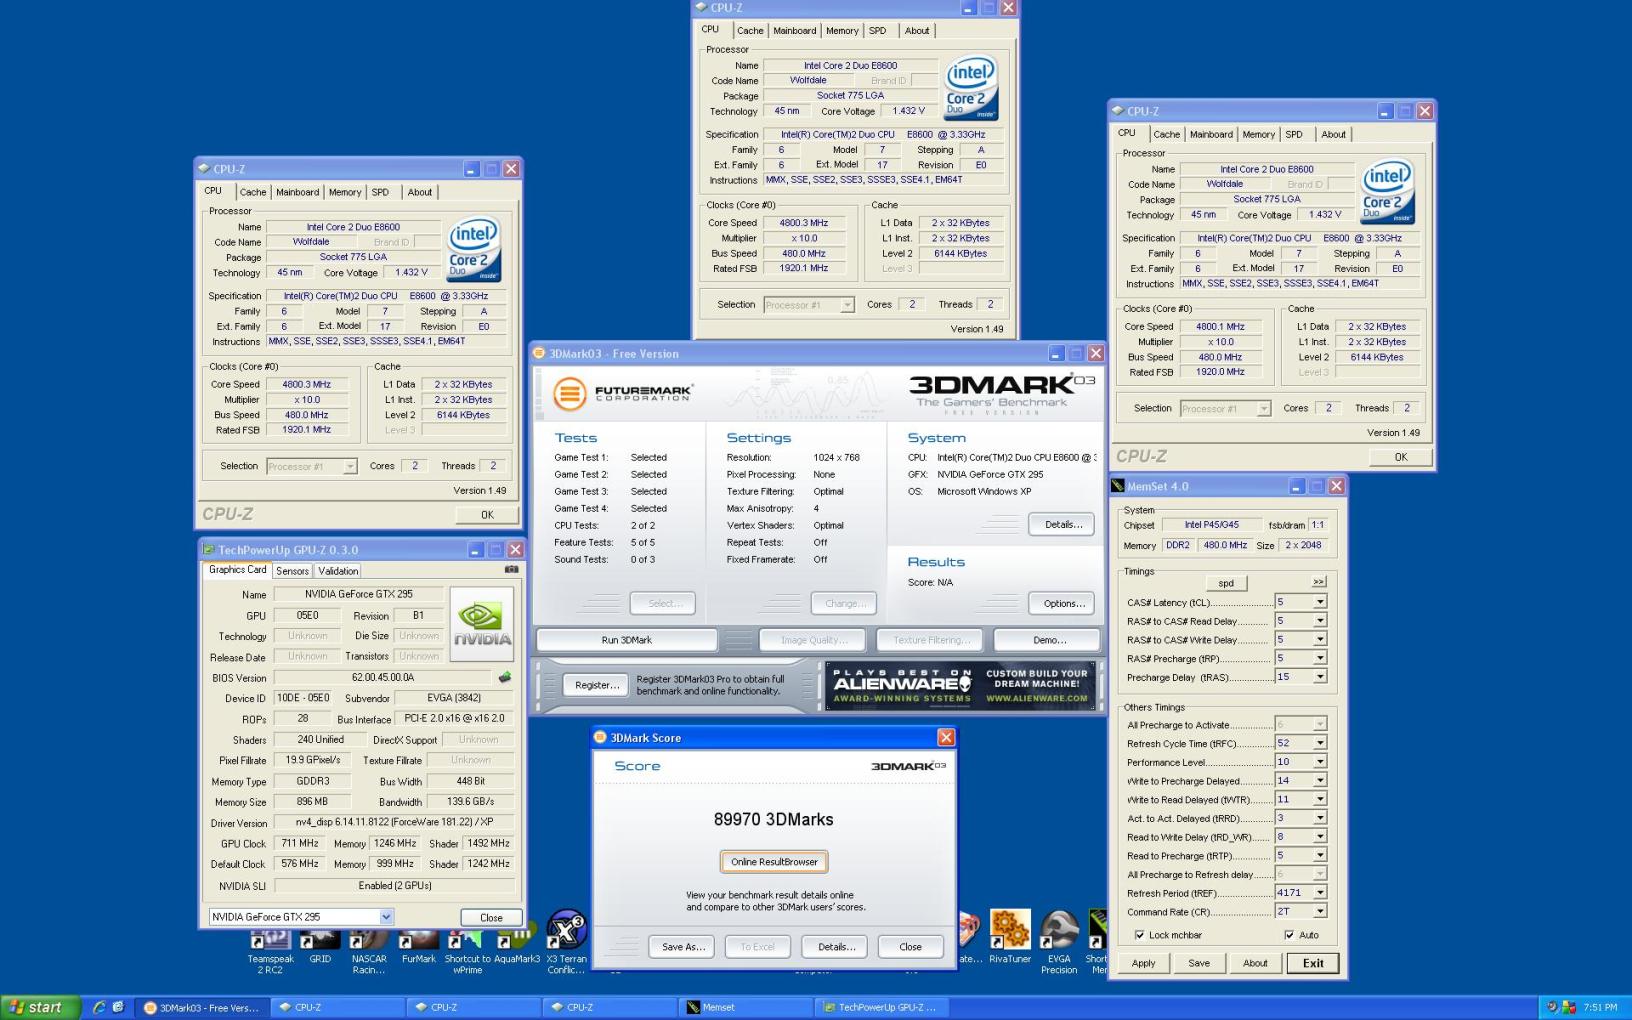Click the GPU-Z camera screenshot icon
The image size is (1632, 1020).
[512, 569]
